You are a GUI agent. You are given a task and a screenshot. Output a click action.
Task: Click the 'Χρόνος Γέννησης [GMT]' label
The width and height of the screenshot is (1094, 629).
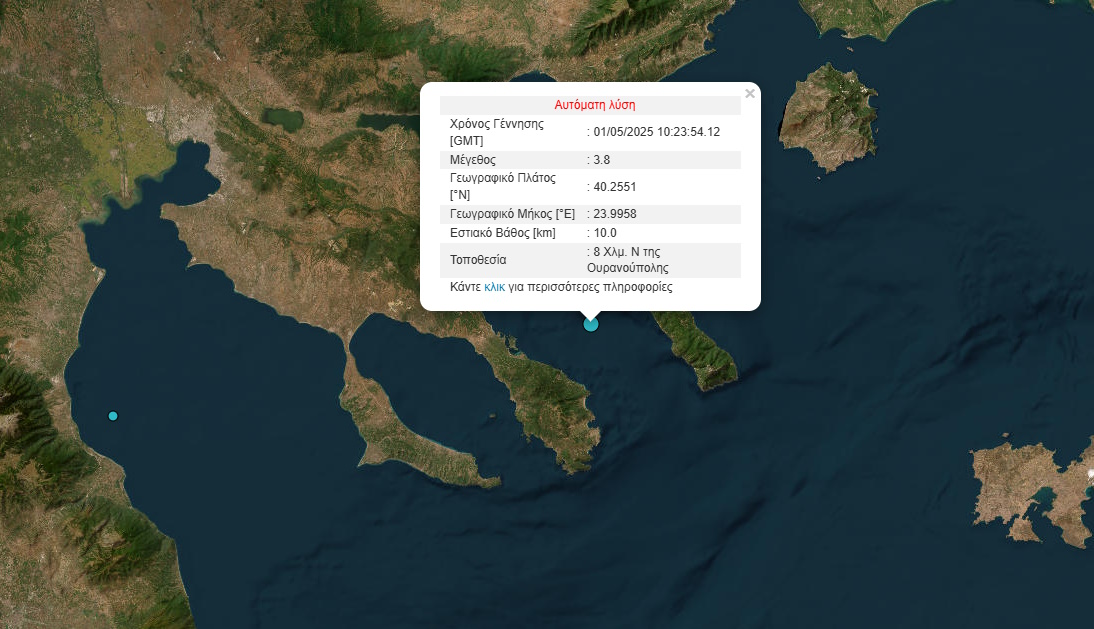coord(497,132)
